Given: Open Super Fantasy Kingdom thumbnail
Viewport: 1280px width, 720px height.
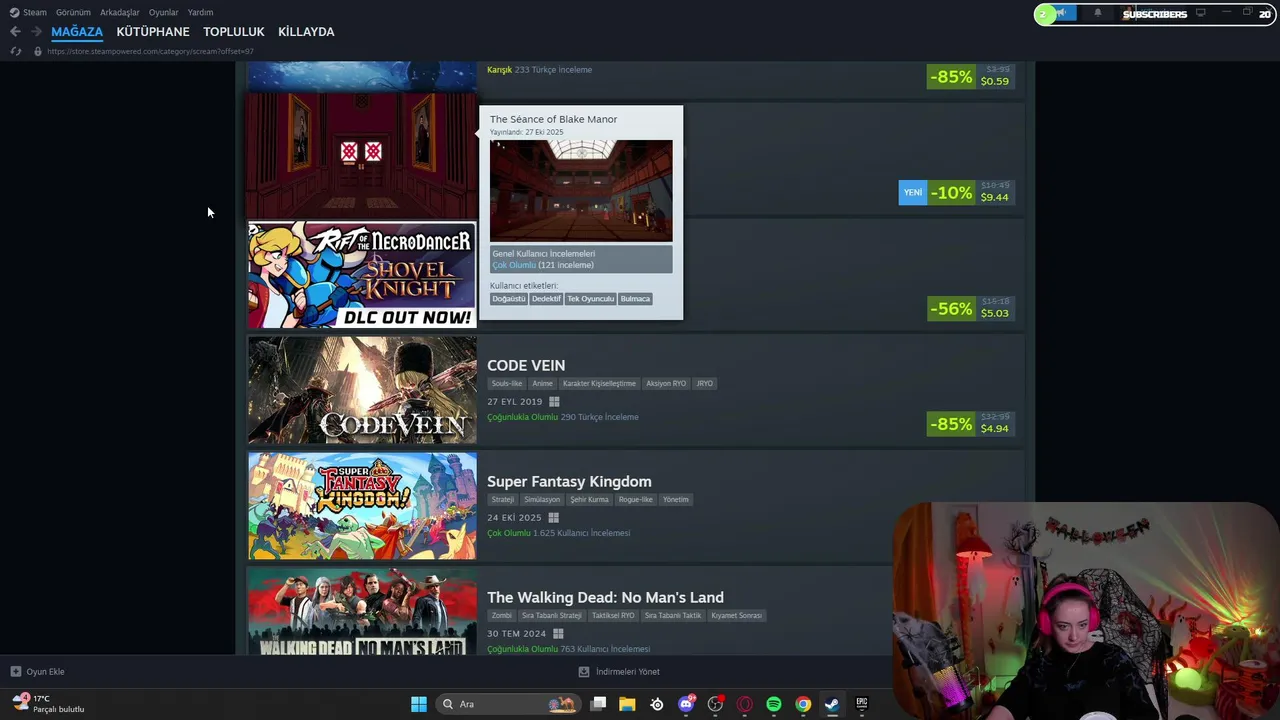Looking at the screenshot, I should 362,506.
